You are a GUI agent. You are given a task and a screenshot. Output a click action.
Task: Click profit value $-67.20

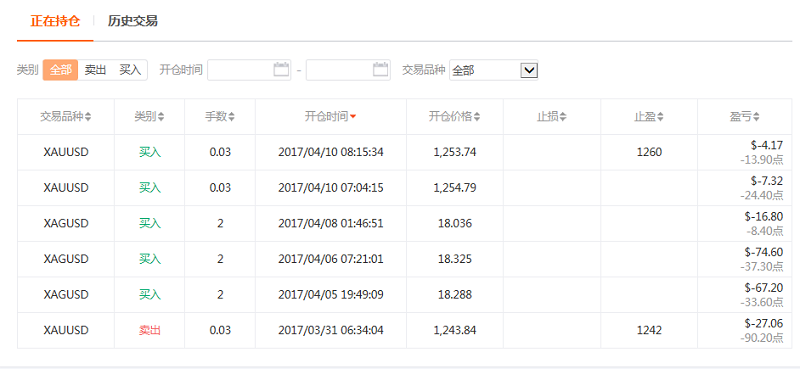coord(764,288)
